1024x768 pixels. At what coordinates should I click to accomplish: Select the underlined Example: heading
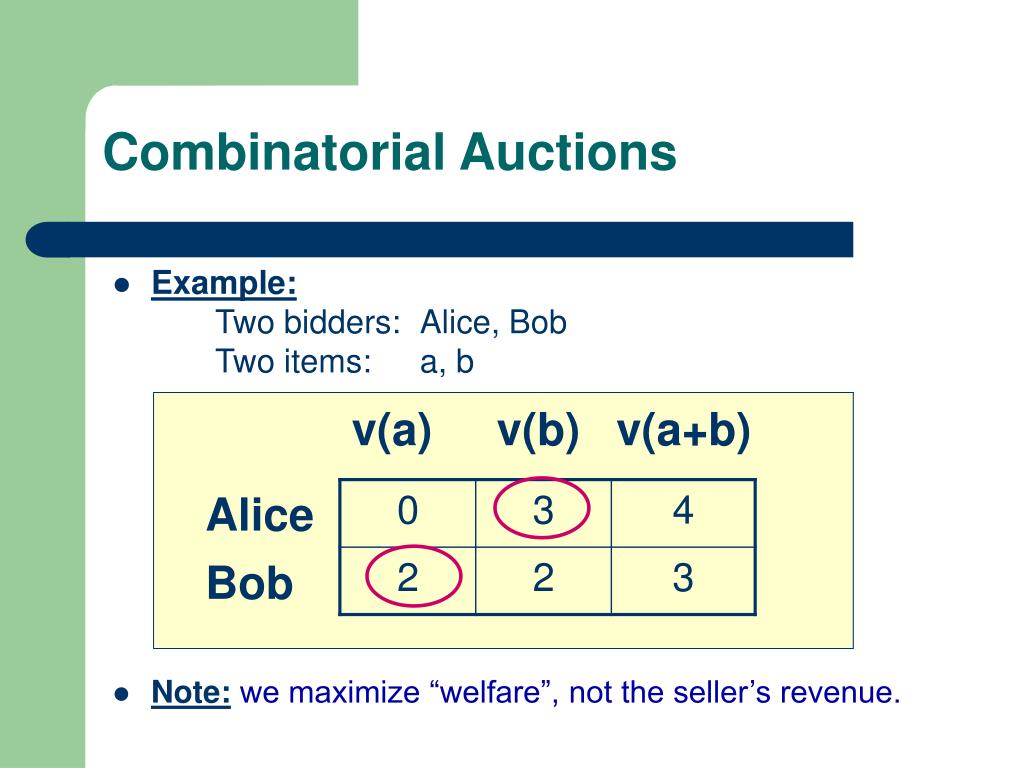[x=224, y=284]
